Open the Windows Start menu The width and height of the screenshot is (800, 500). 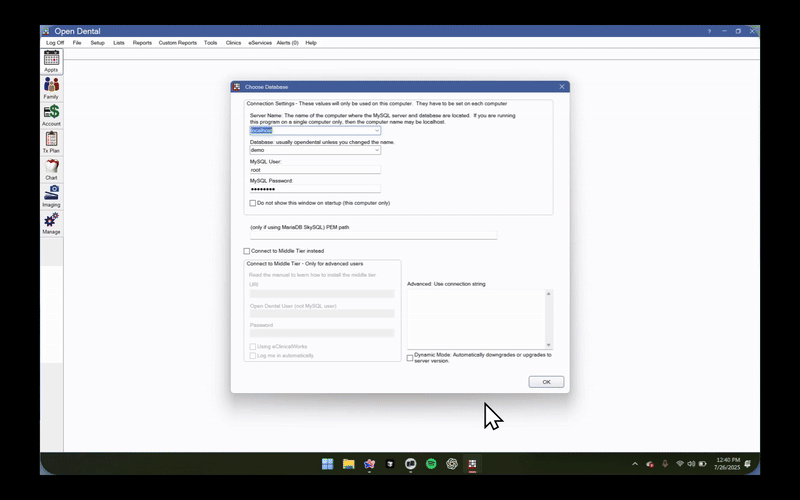(327, 464)
